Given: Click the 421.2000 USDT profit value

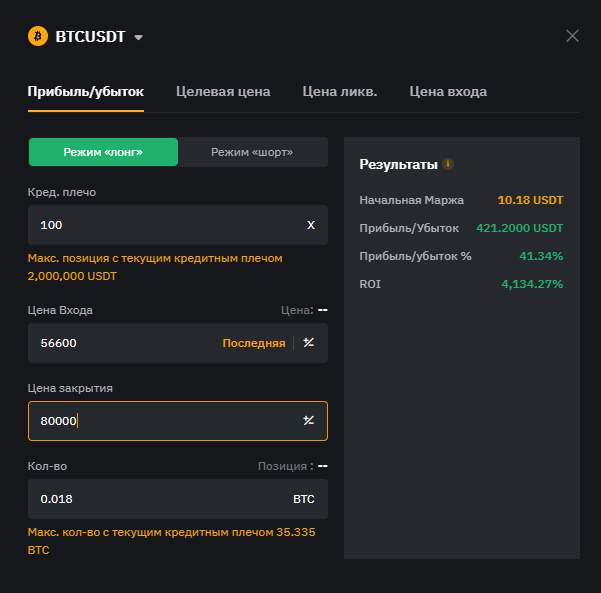Looking at the screenshot, I should (x=519, y=228).
